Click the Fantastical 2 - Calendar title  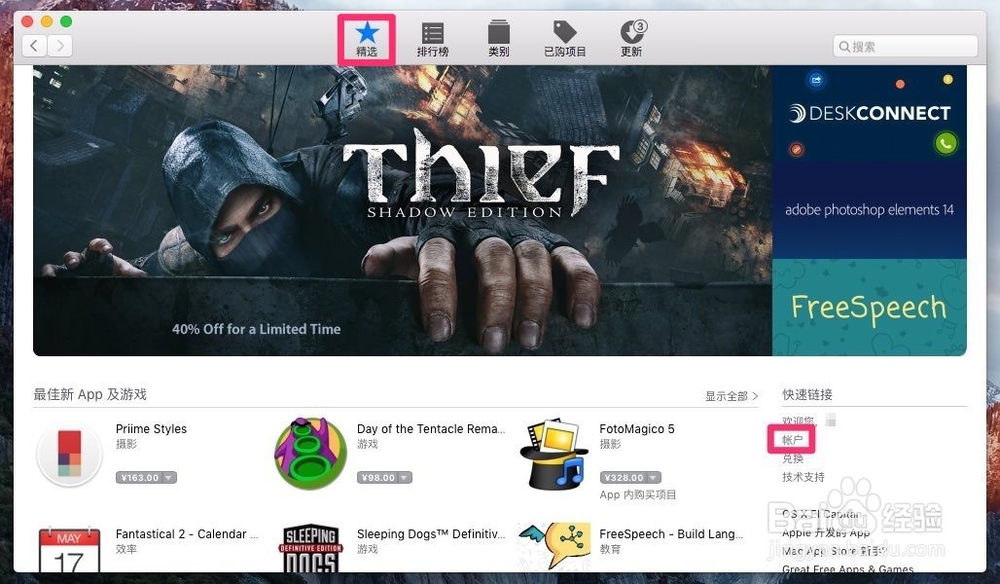pos(187,534)
